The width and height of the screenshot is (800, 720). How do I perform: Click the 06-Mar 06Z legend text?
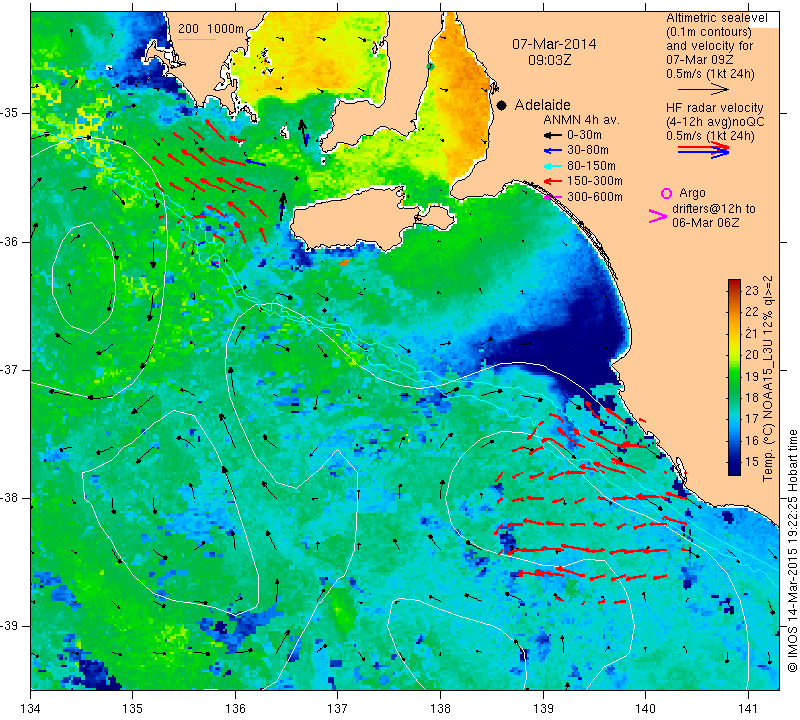pos(705,223)
